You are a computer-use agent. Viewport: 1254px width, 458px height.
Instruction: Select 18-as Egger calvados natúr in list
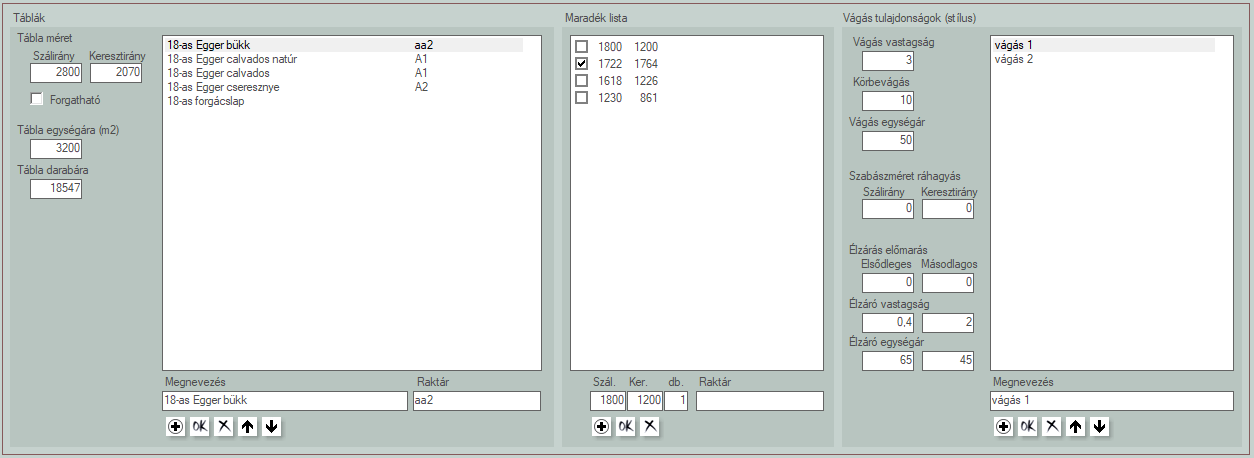[x=232, y=59]
